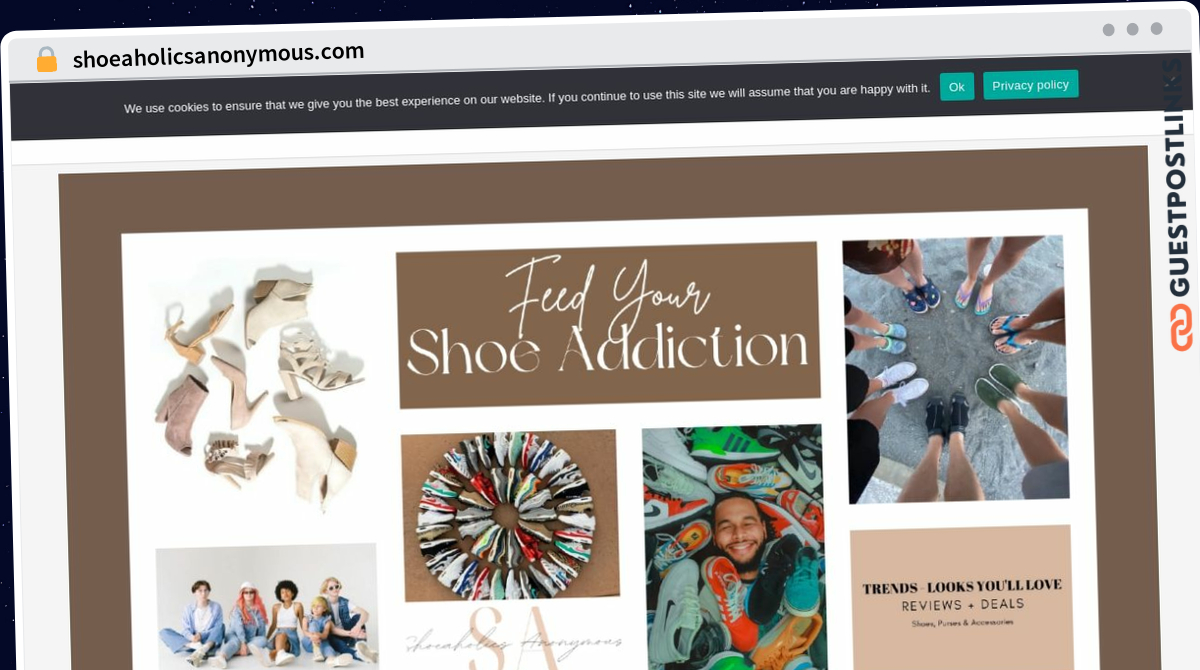
Task: Open the group sitting in denim photo
Action: [267, 607]
